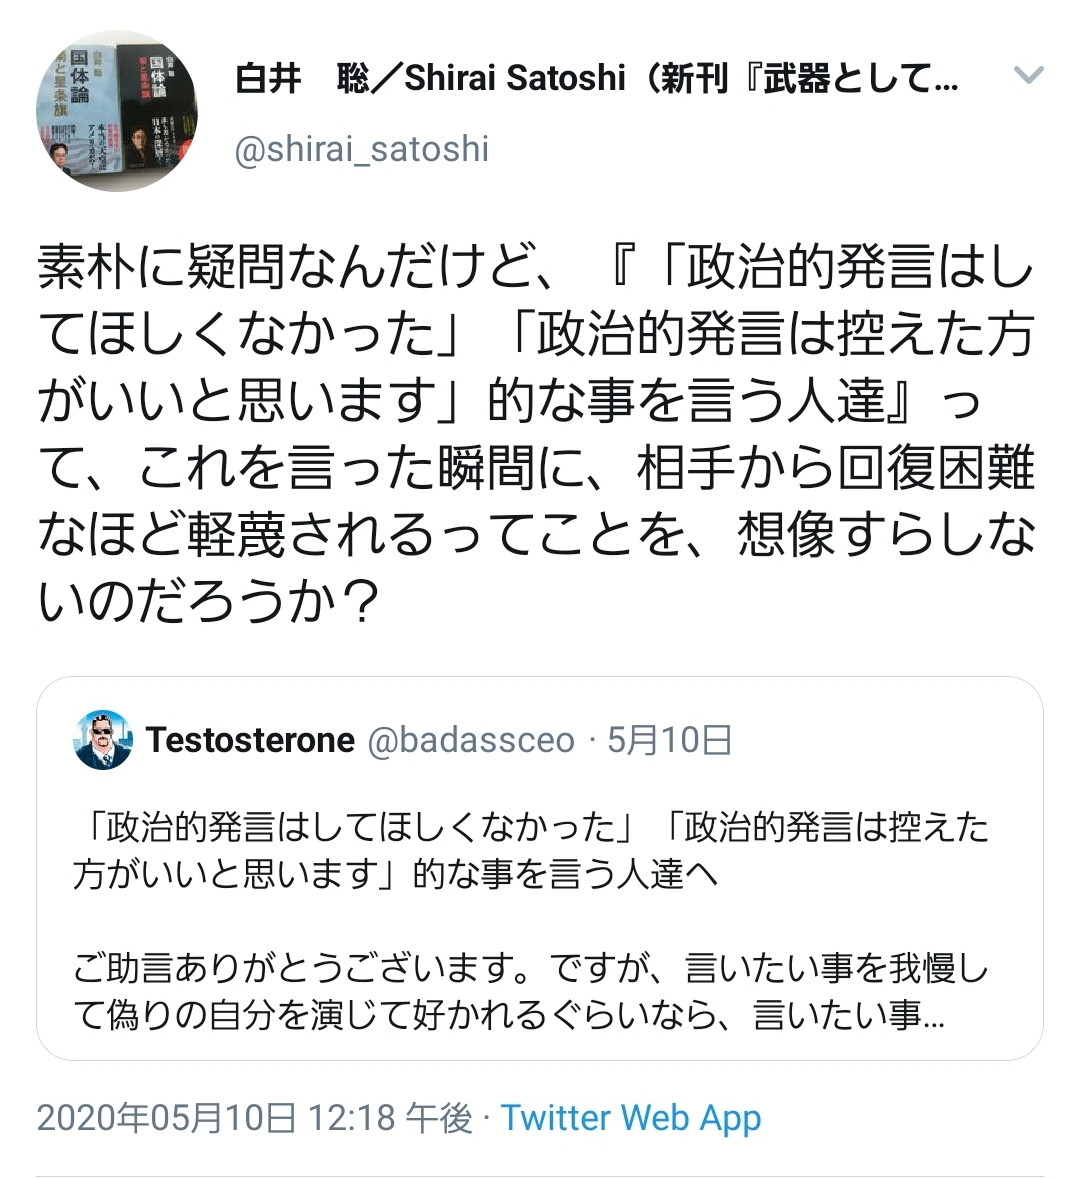Image resolution: width=1080 pixels, height=1178 pixels.
Task: Open the @shirai_satoshi handle link
Action: click(x=361, y=148)
